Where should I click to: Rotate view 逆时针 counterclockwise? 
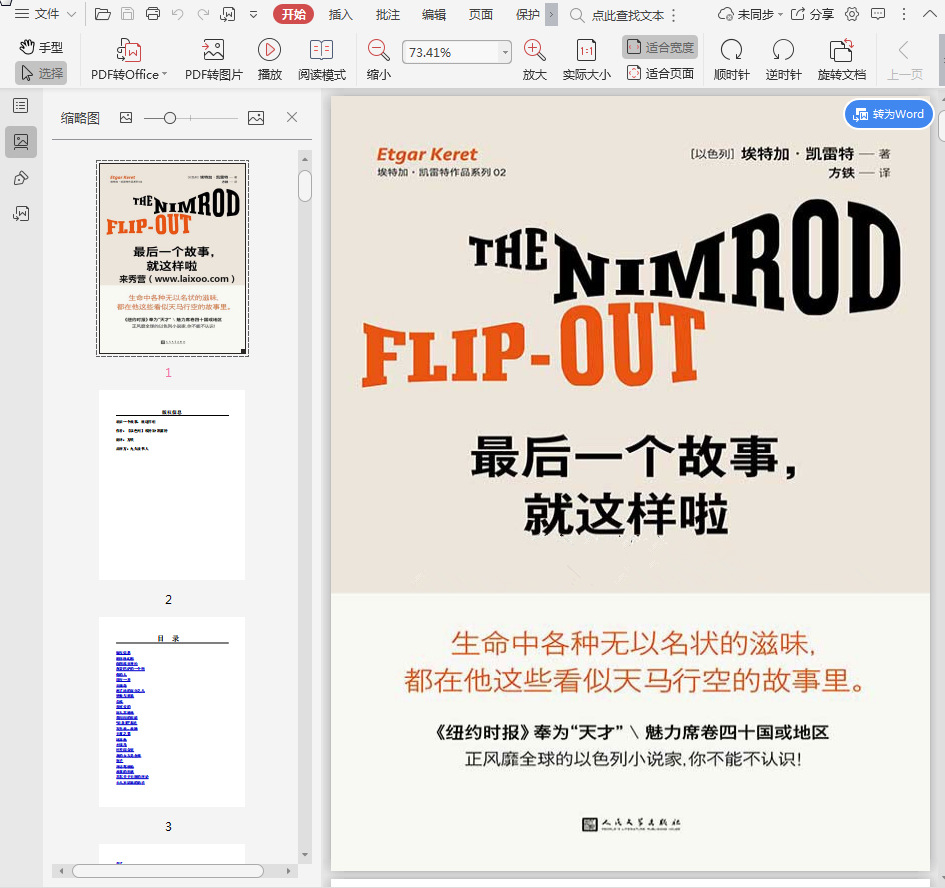783,59
